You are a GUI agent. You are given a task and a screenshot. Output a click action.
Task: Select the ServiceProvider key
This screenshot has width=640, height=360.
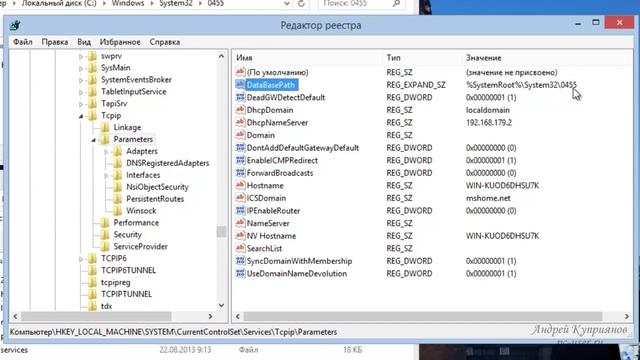140,247
